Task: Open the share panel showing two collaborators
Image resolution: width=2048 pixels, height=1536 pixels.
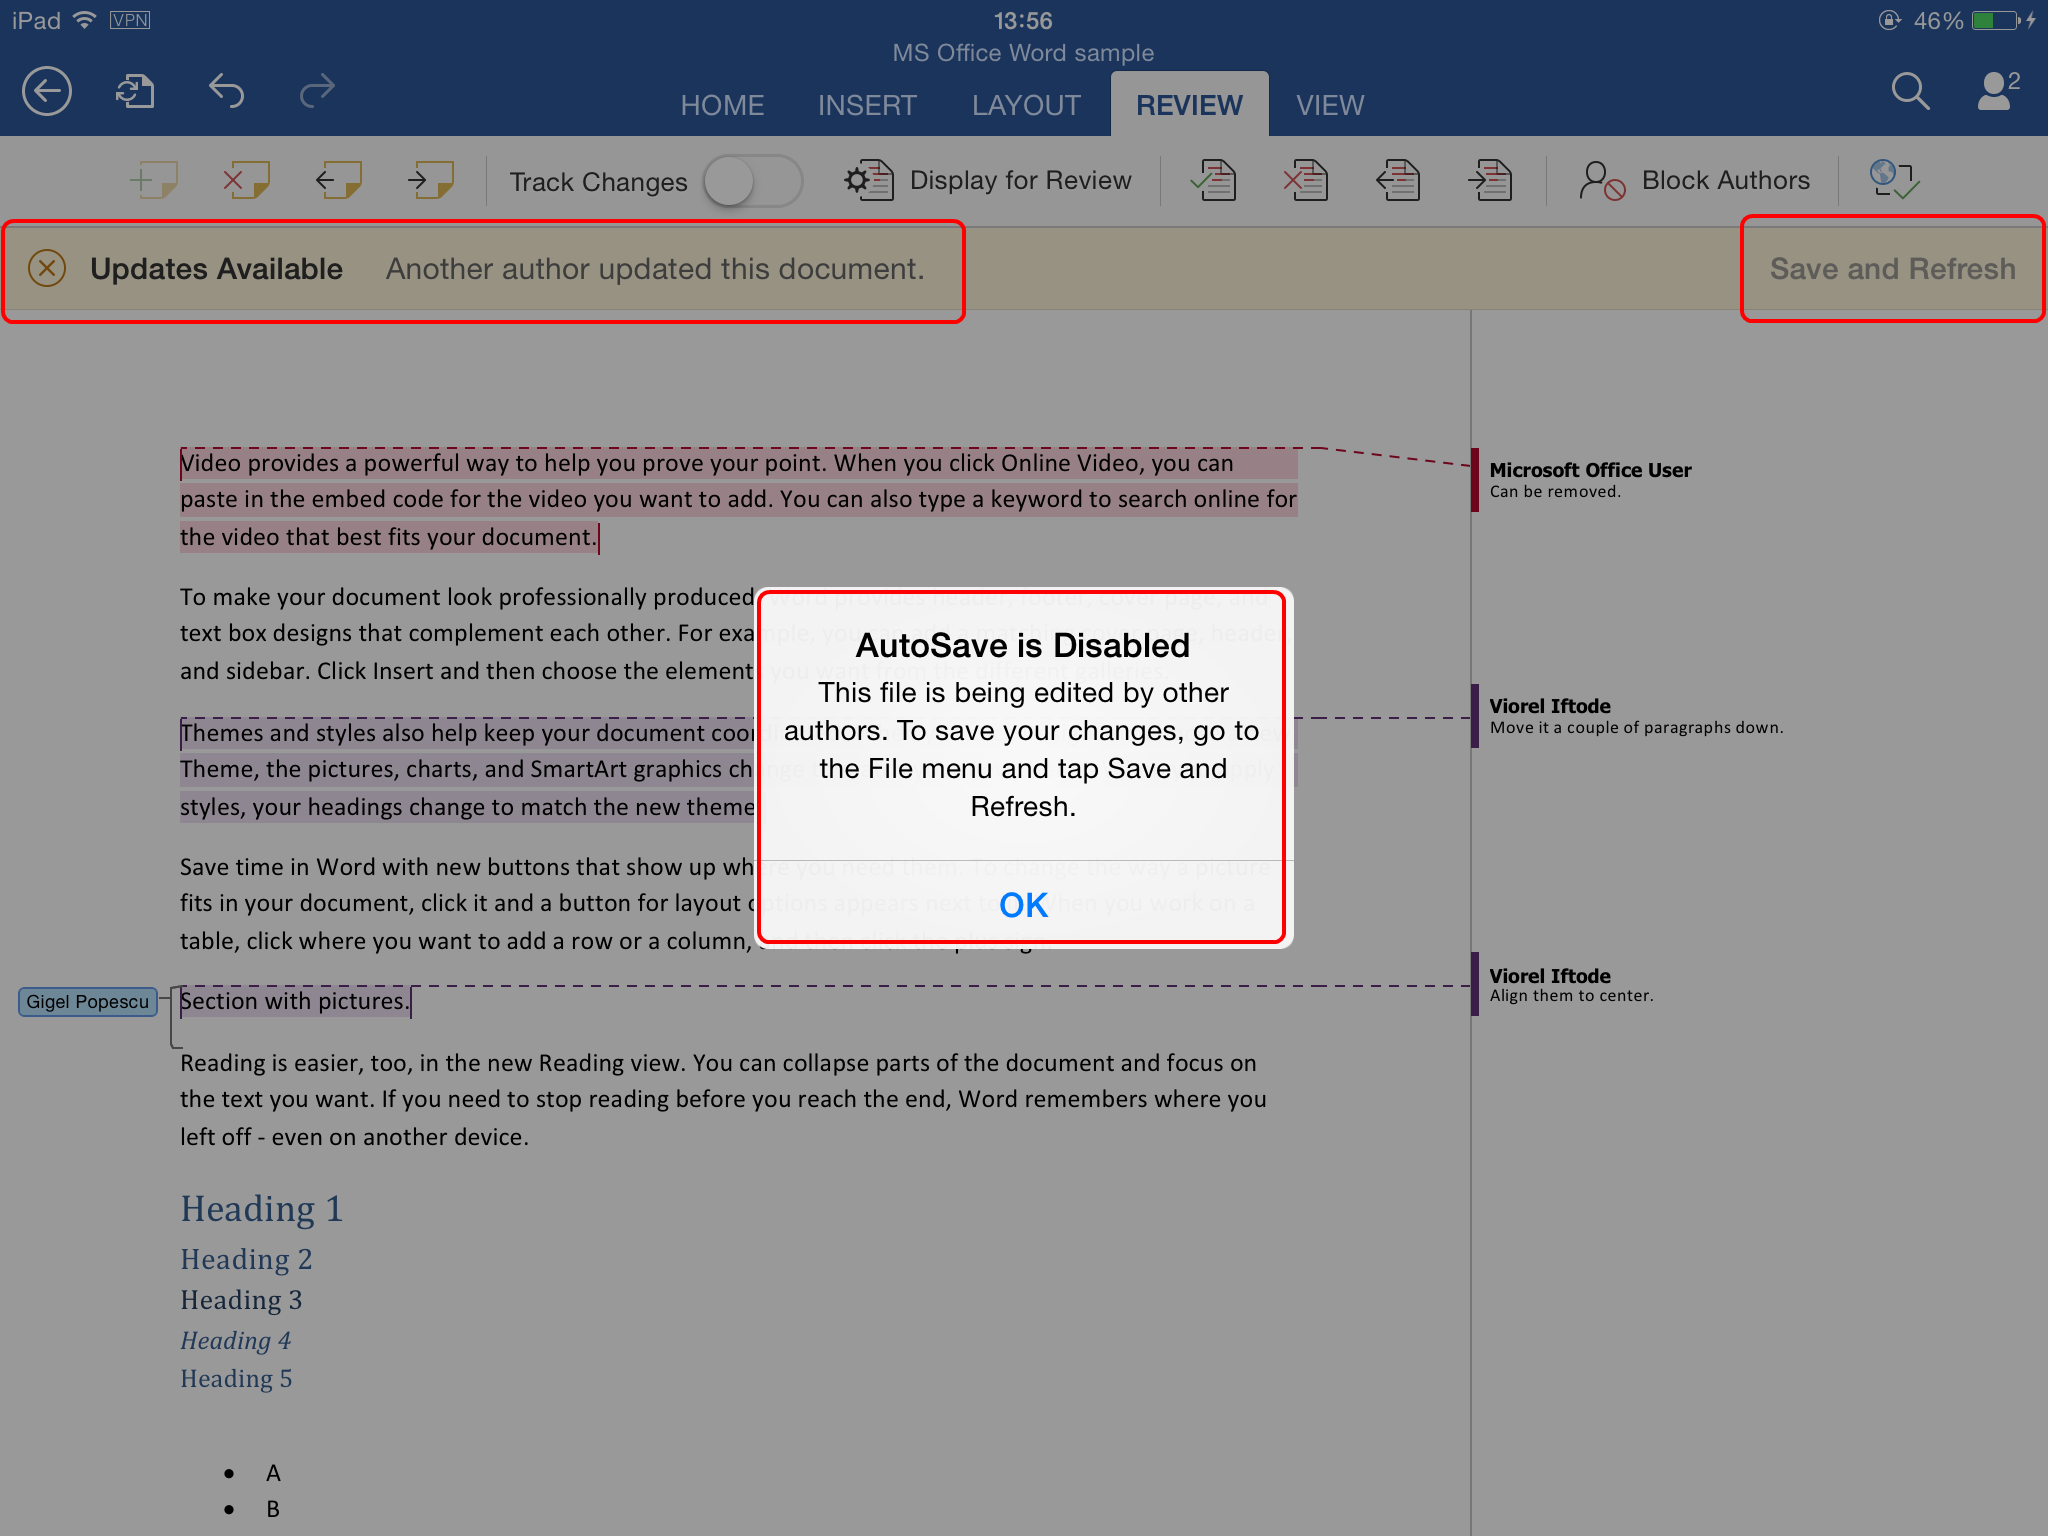Action: (x=1994, y=90)
